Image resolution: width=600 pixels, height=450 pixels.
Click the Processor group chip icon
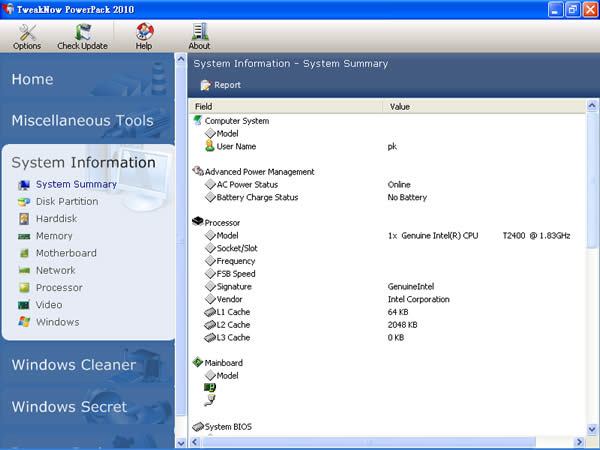(198, 221)
